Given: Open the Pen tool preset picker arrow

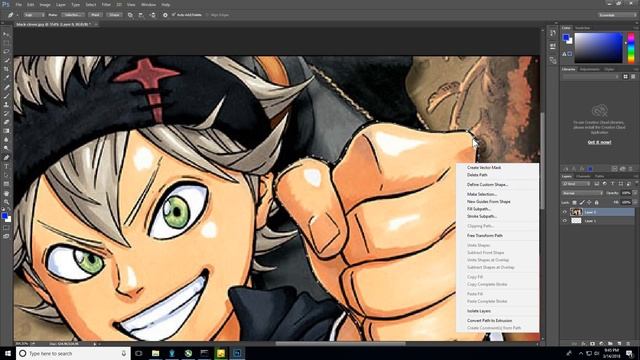Looking at the screenshot, I should tap(18, 15).
